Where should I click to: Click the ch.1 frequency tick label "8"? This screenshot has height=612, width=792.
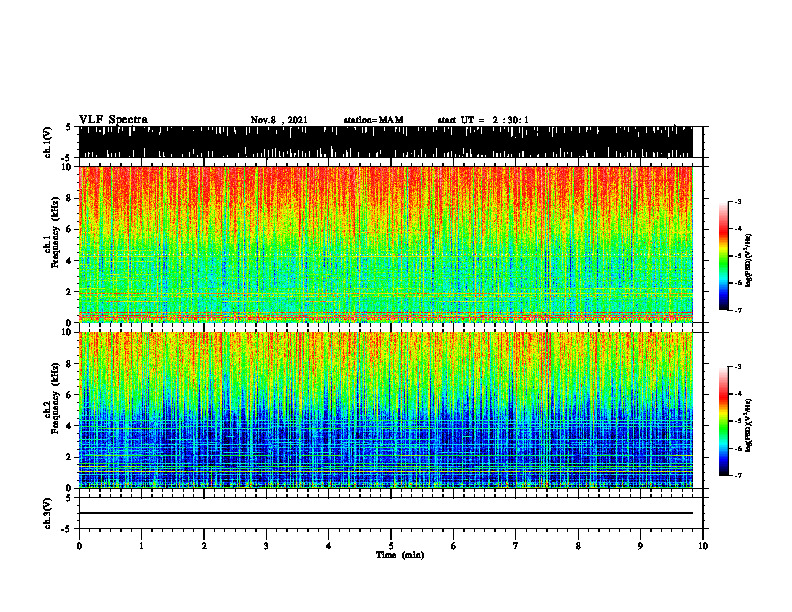(x=70, y=198)
